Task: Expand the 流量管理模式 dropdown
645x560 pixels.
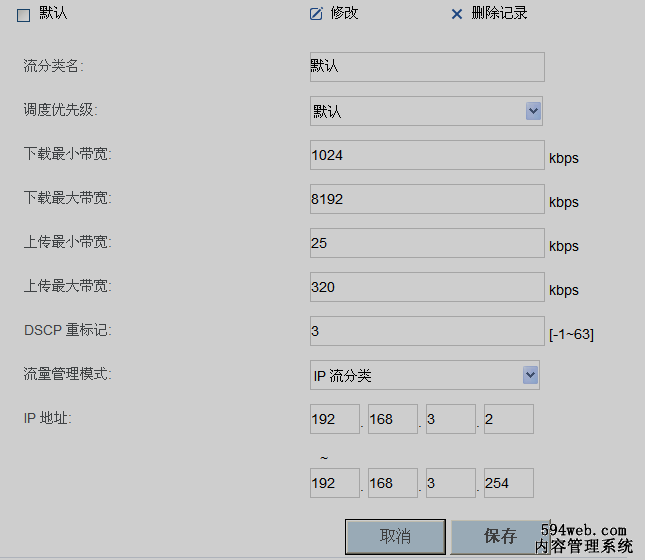Action: click(425, 375)
